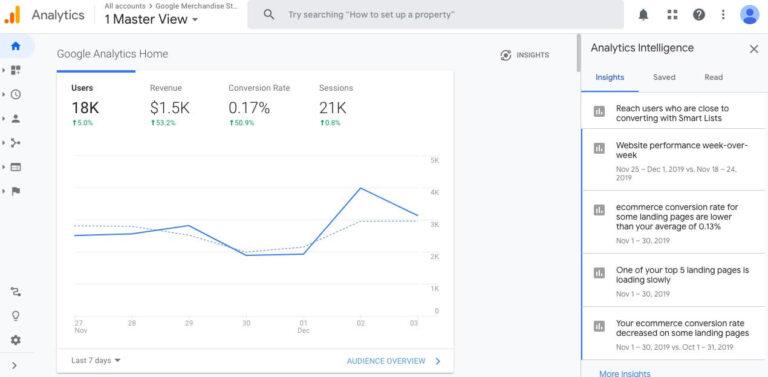
Task: Click the Insights swirl icon
Action: (506, 55)
